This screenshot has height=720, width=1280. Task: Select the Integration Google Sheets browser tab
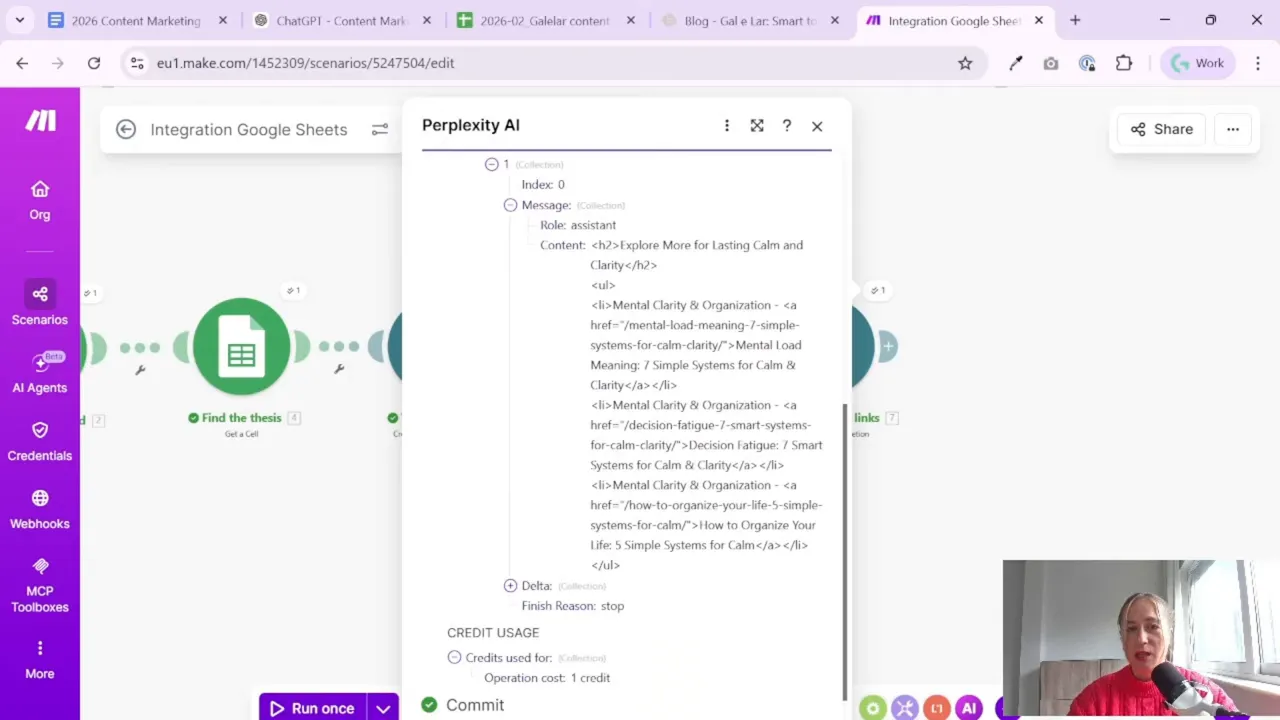click(954, 20)
